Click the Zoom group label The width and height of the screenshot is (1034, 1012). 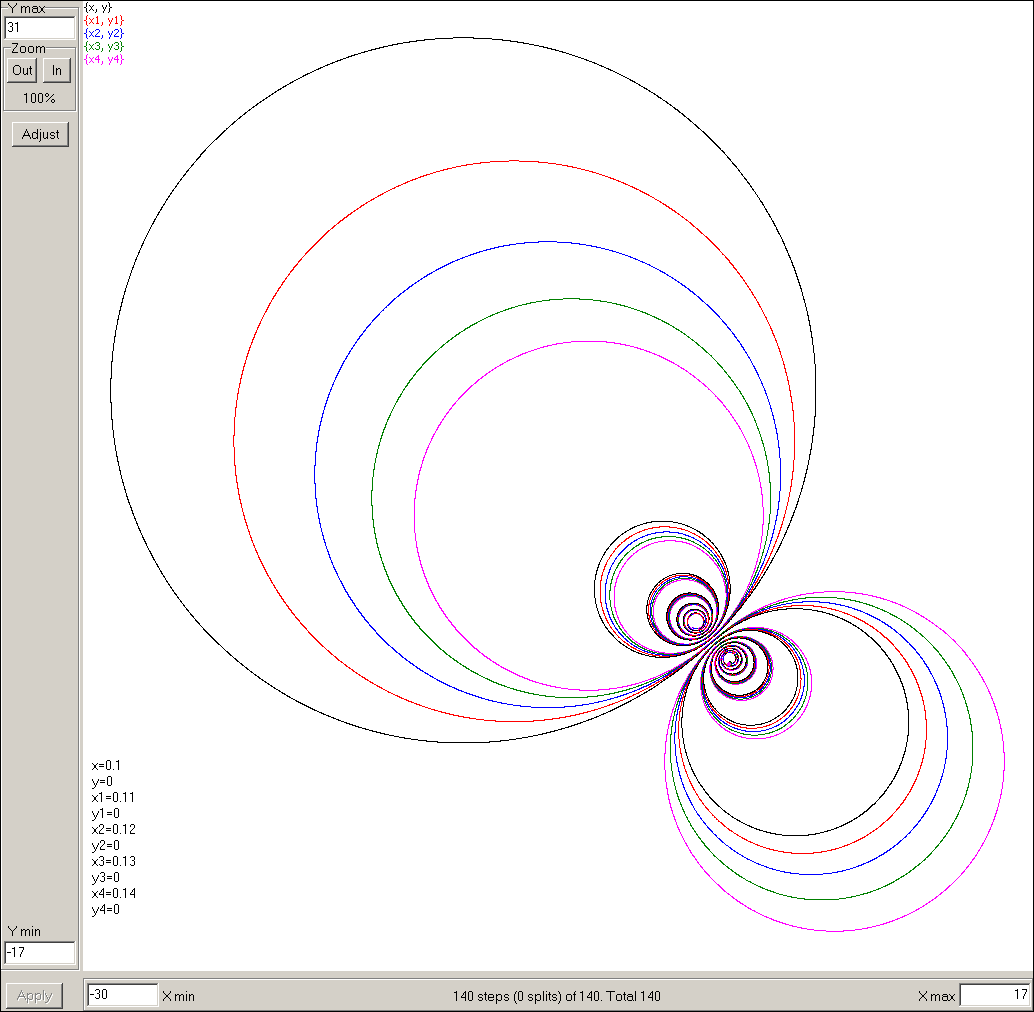click(x=28, y=49)
